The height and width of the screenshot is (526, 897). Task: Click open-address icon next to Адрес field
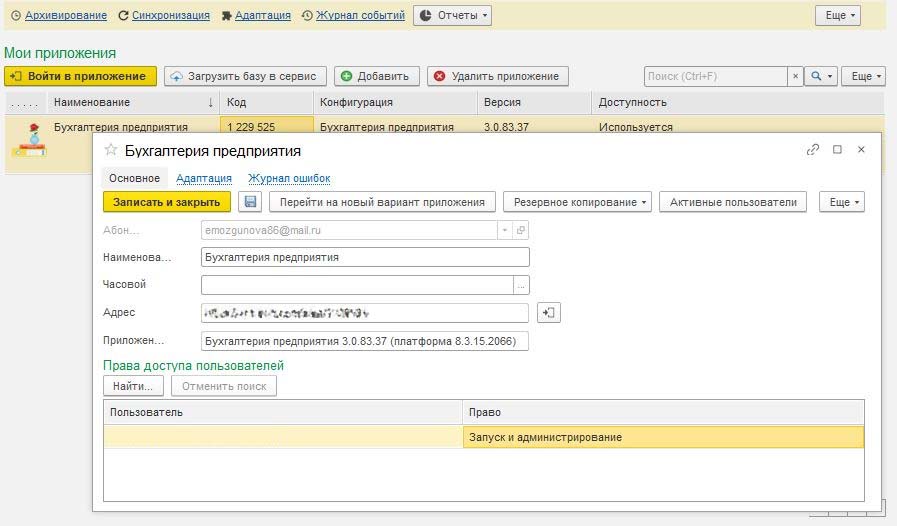tap(548, 313)
